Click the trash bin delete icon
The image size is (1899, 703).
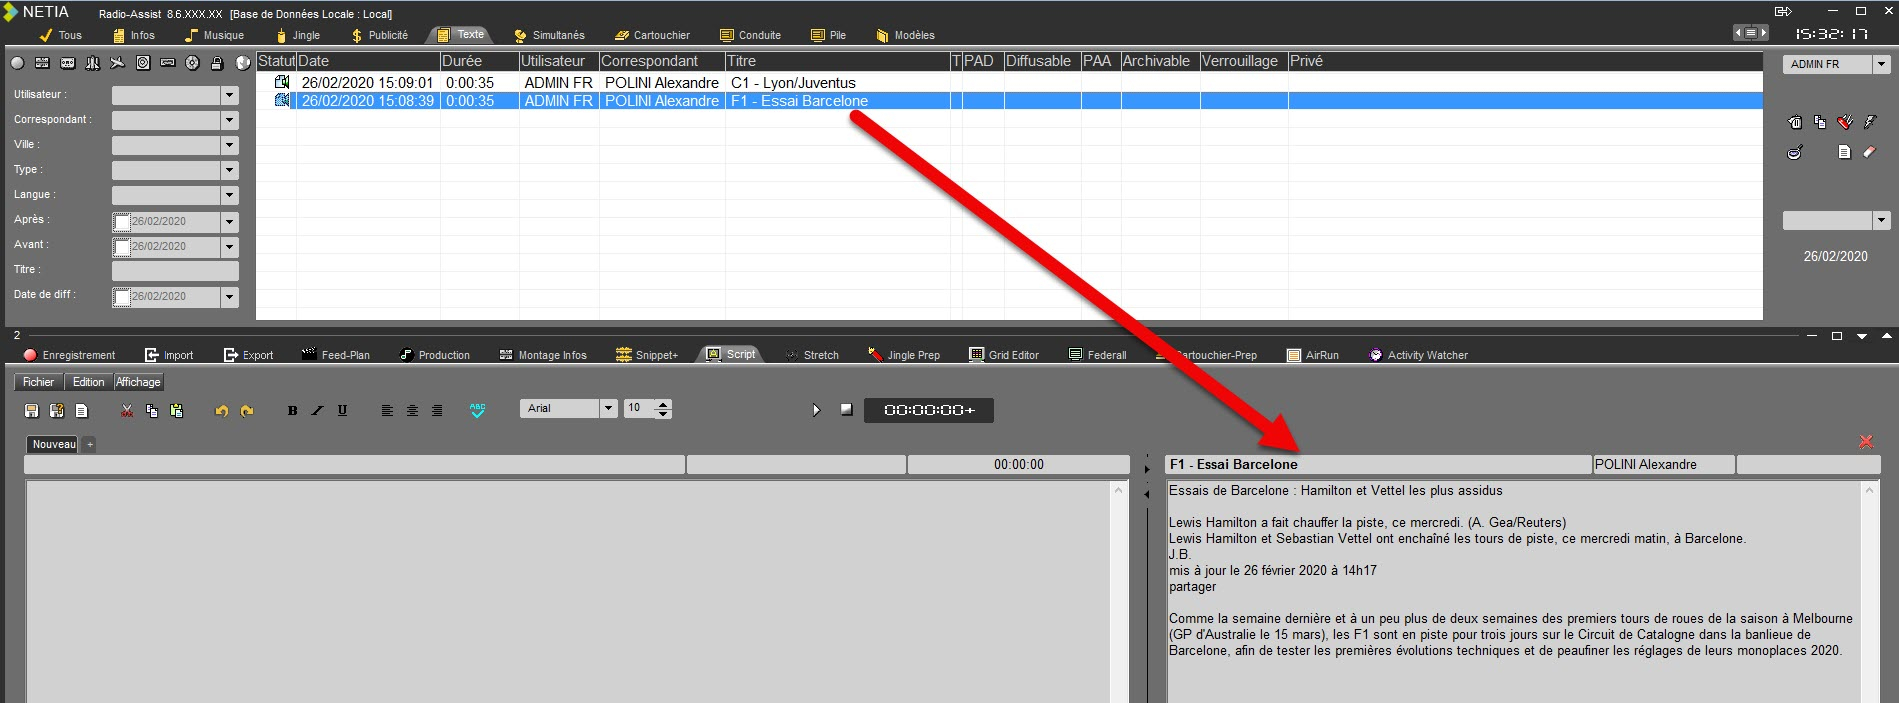coord(1795,122)
